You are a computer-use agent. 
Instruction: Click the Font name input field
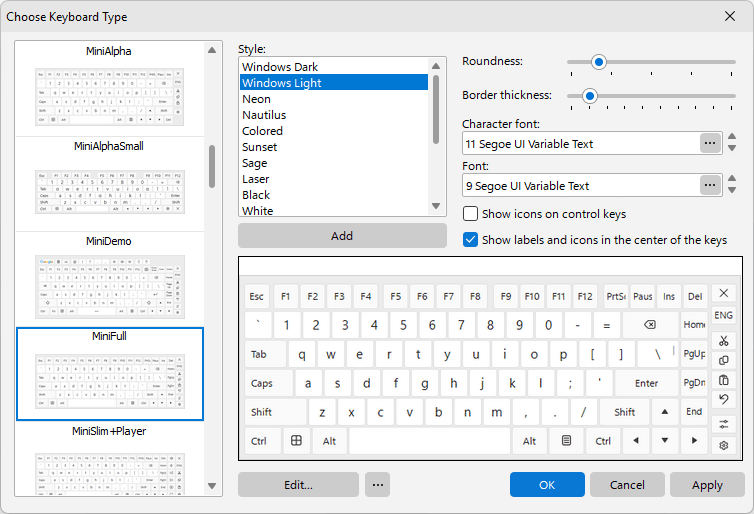tap(581, 185)
